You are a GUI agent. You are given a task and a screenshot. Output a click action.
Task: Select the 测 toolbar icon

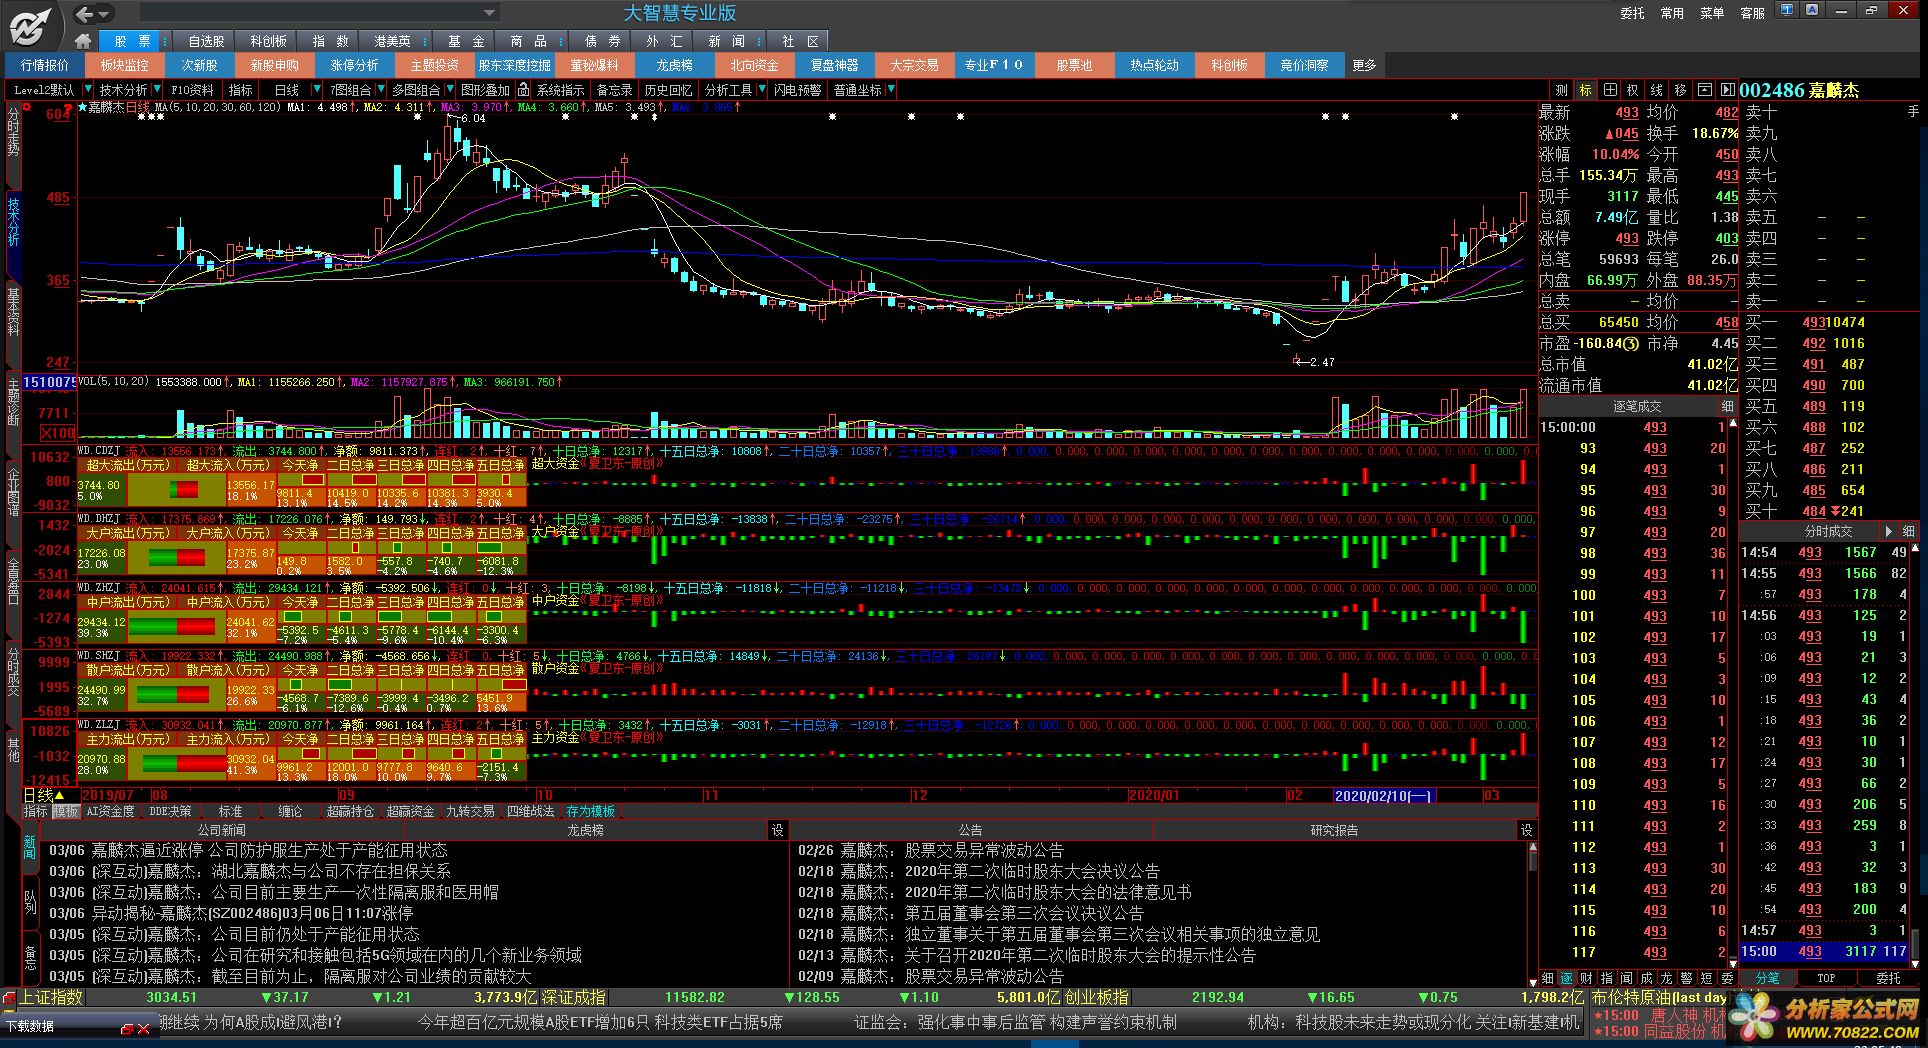(x=1561, y=90)
